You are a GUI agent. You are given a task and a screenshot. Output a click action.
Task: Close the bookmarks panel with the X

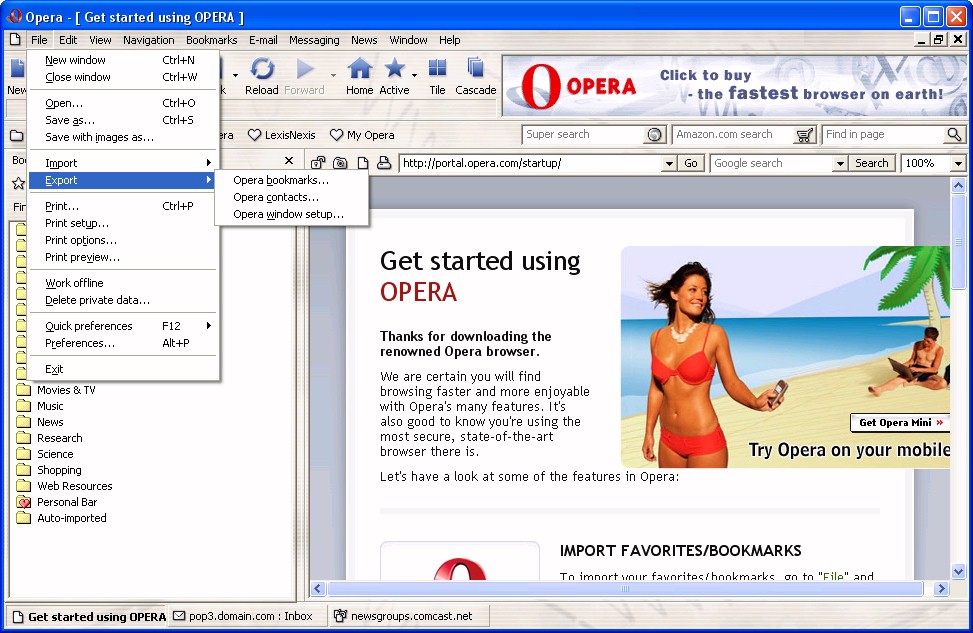(289, 161)
